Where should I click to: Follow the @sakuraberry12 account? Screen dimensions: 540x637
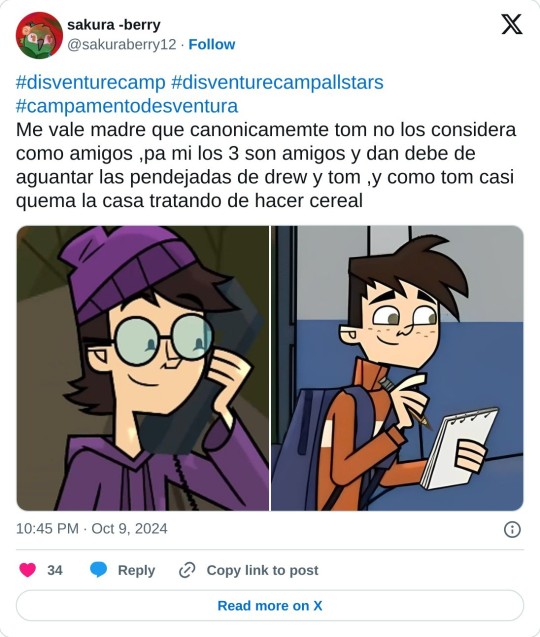pos(212,44)
